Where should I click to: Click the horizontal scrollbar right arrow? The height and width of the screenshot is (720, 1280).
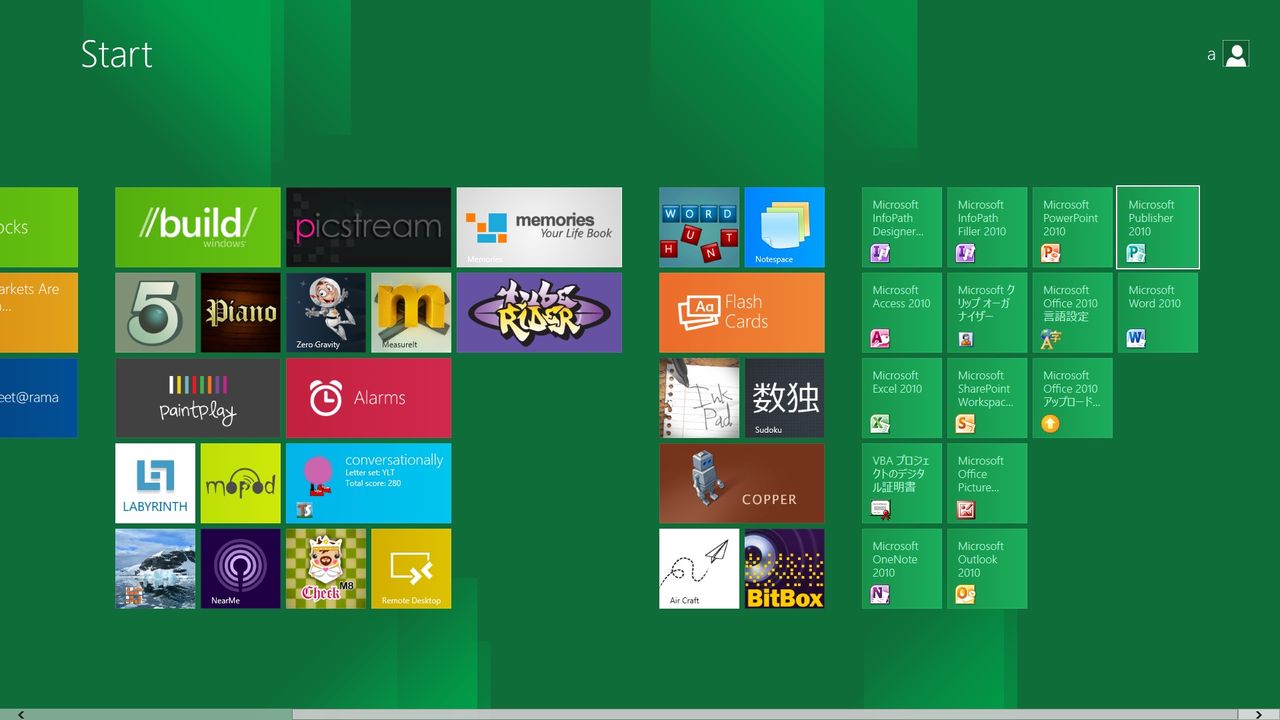pyautogui.click(x=1259, y=714)
